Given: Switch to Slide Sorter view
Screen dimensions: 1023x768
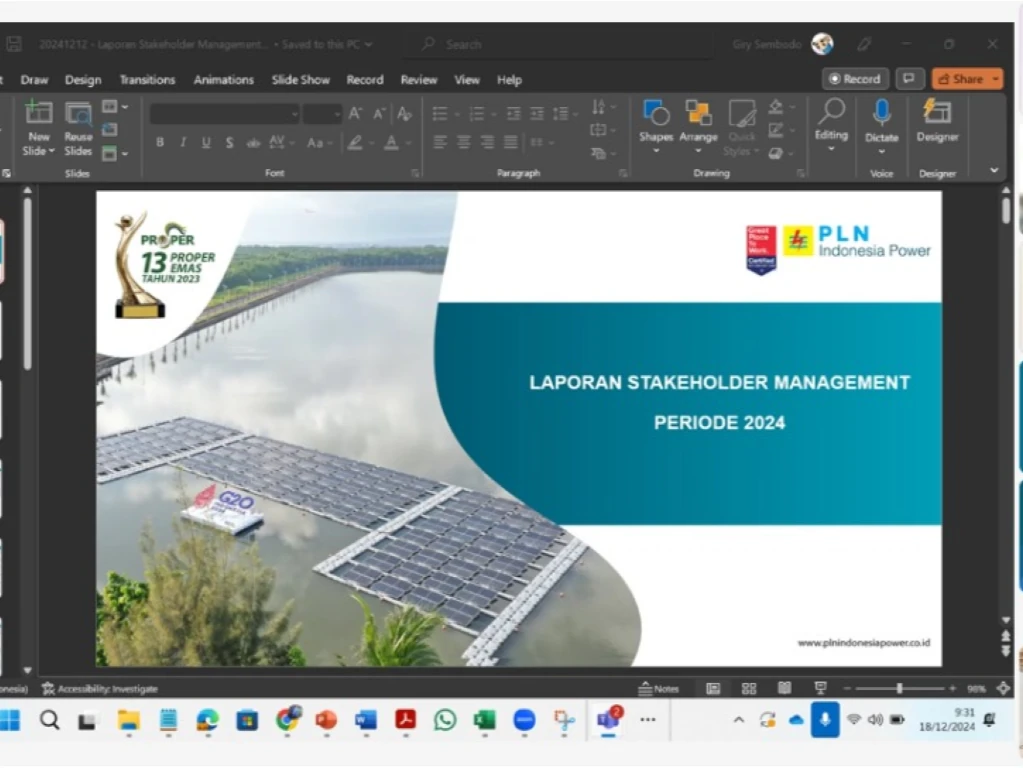Looking at the screenshot, I should coord(749,689).
